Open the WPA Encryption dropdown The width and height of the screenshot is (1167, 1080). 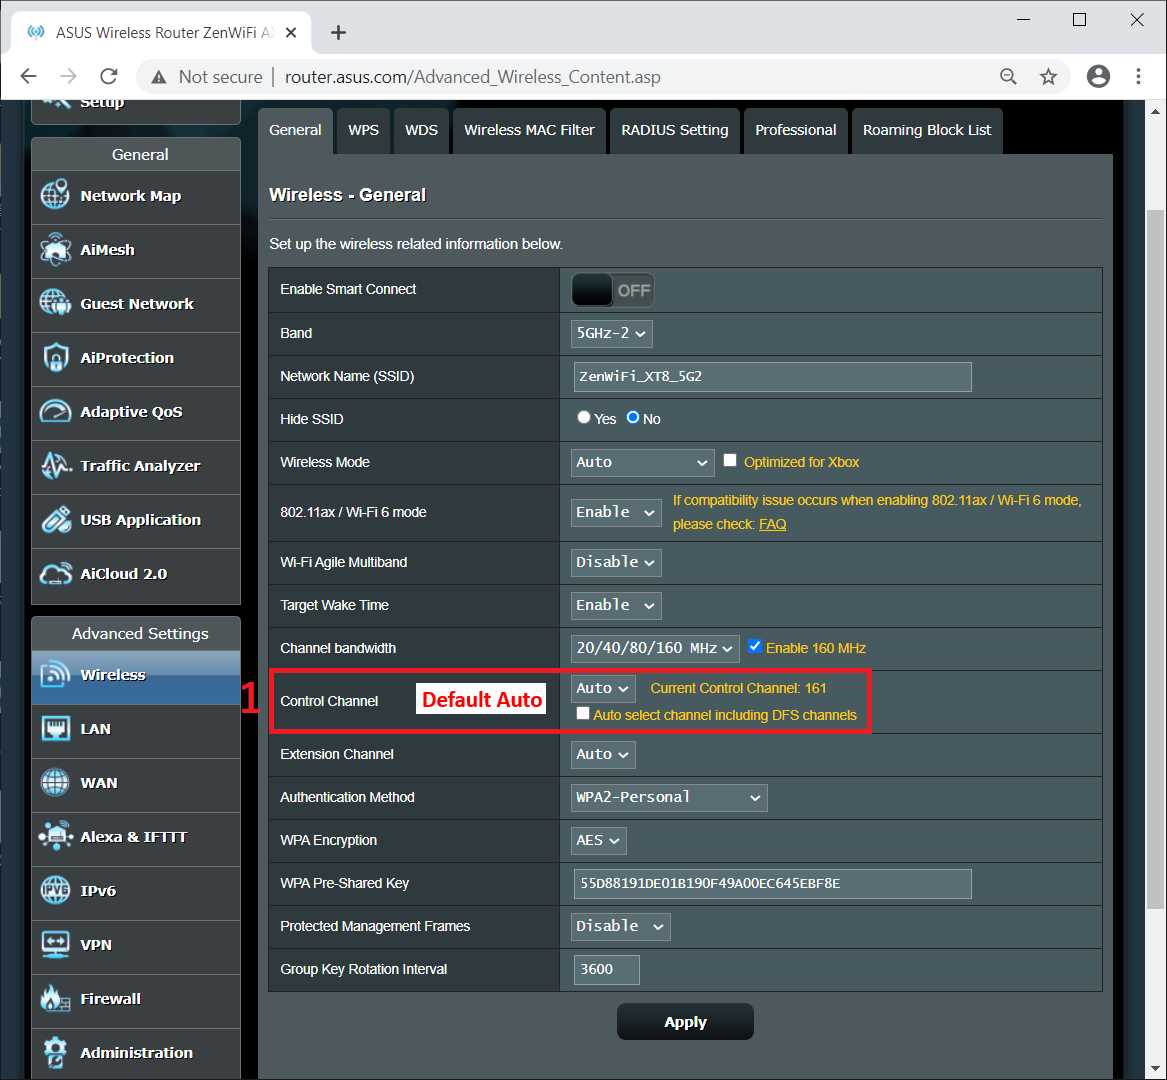click(x=598, y=840)
